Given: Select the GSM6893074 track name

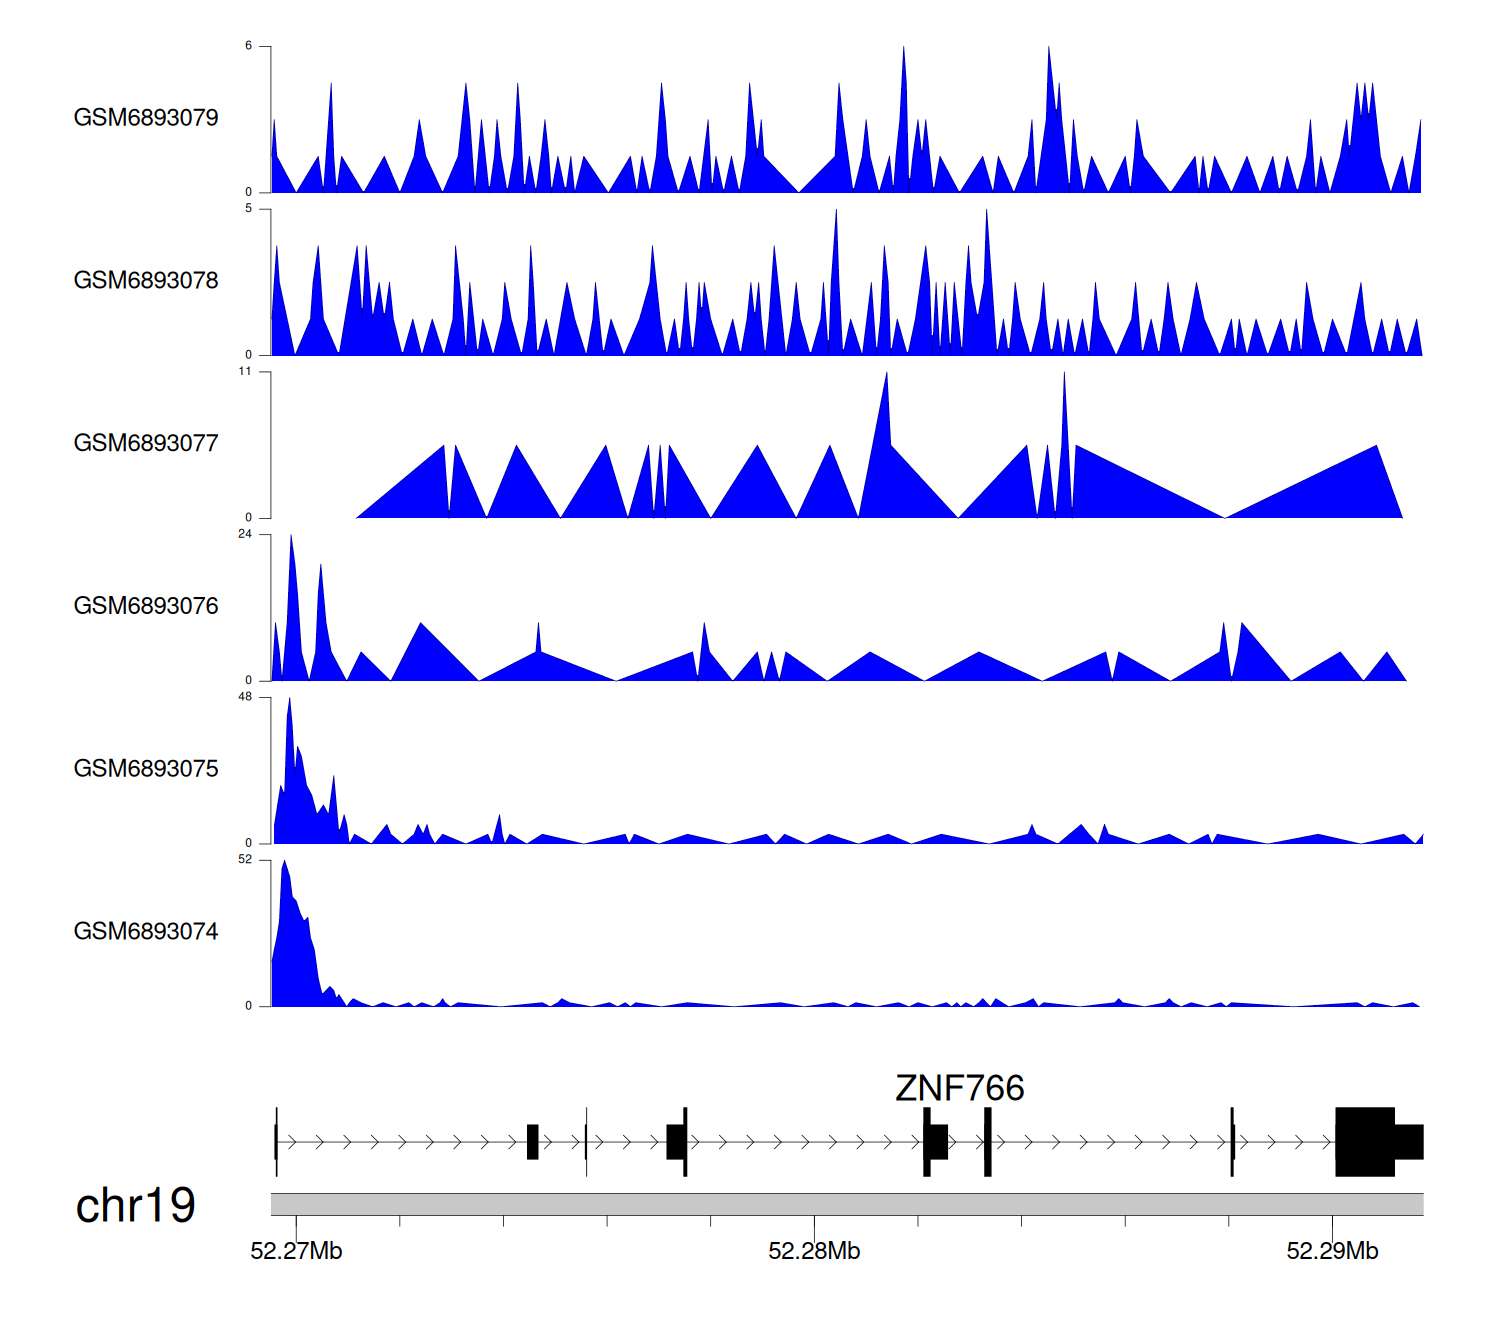Looking at the screenshot, I should pyautogui.click(x=146, y=932).
